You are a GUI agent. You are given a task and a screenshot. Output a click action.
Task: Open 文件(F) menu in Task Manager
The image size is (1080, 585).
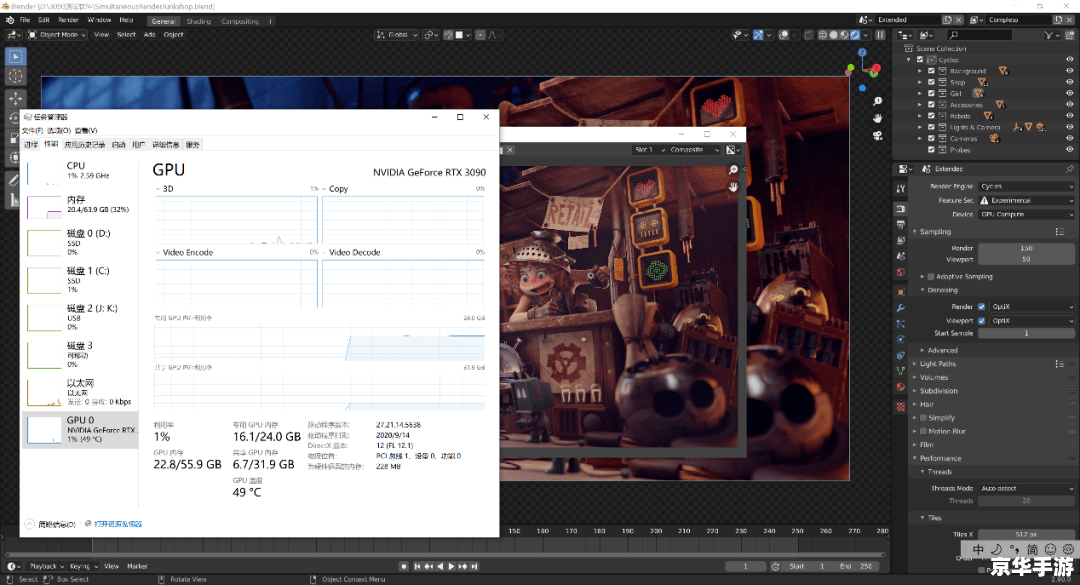coord(32,130)
